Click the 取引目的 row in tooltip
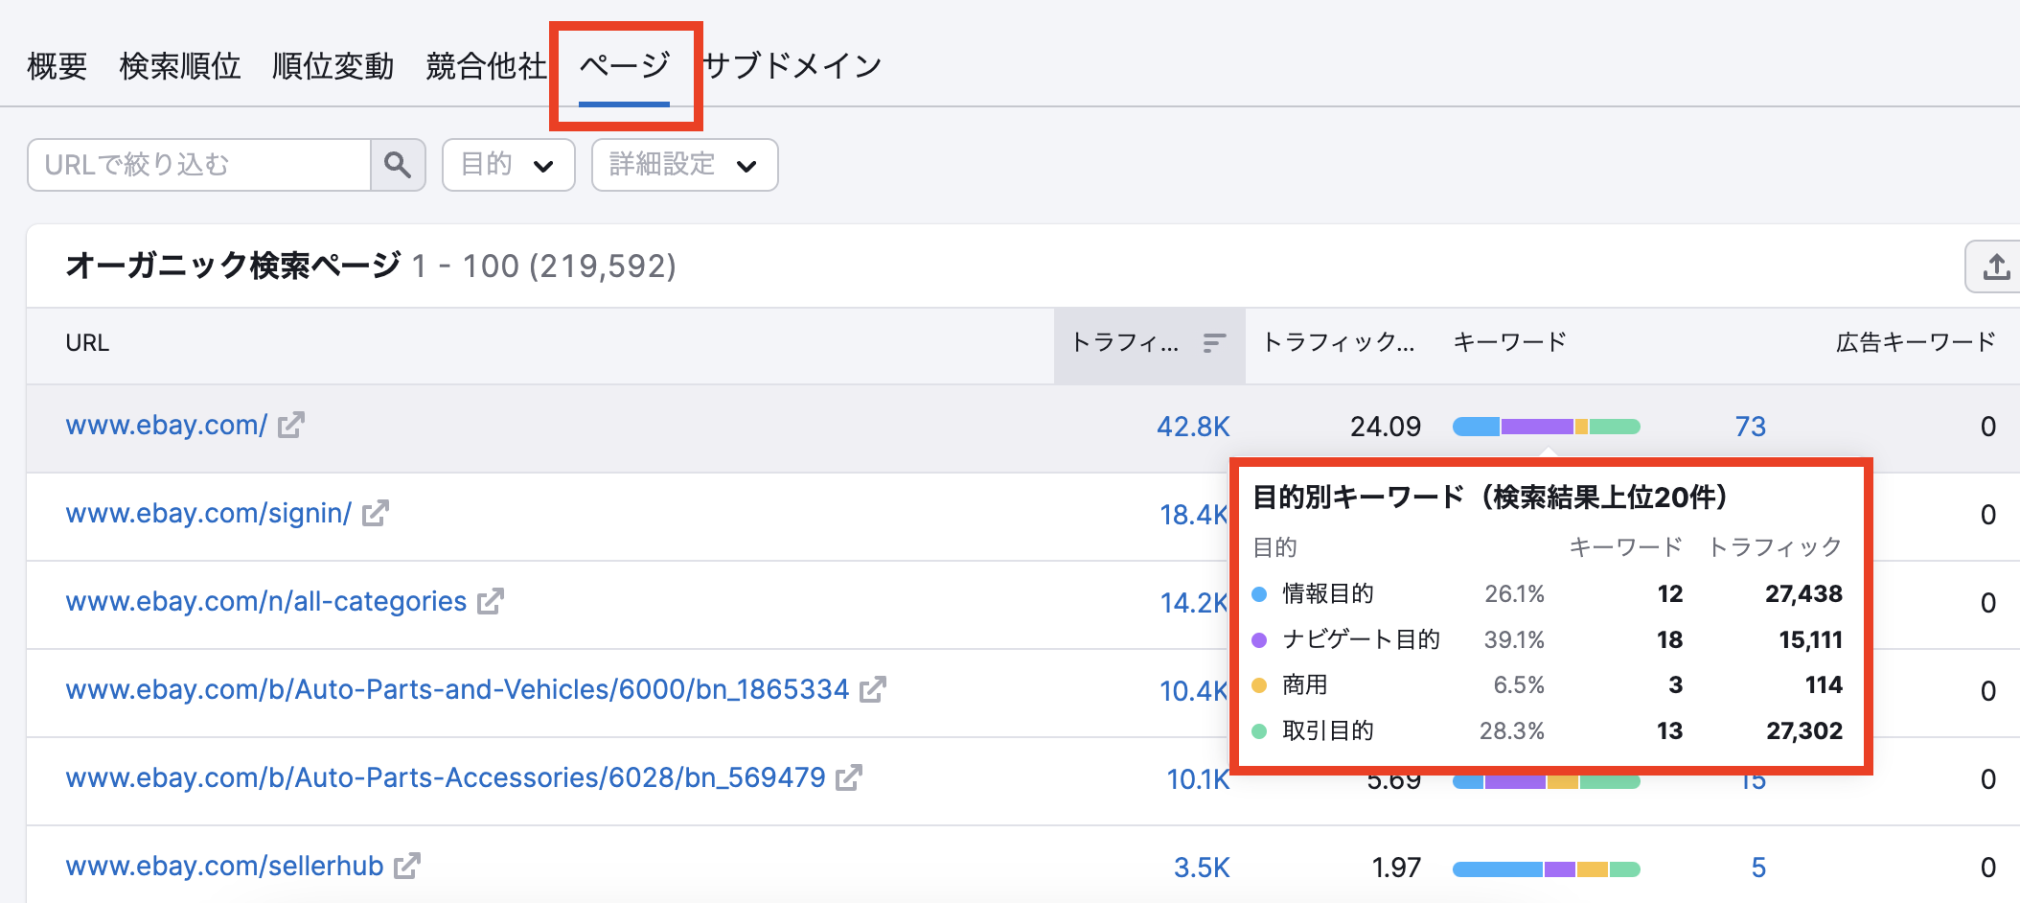This screenshot has height=903, width=2020. click(x=1547, y=731)
